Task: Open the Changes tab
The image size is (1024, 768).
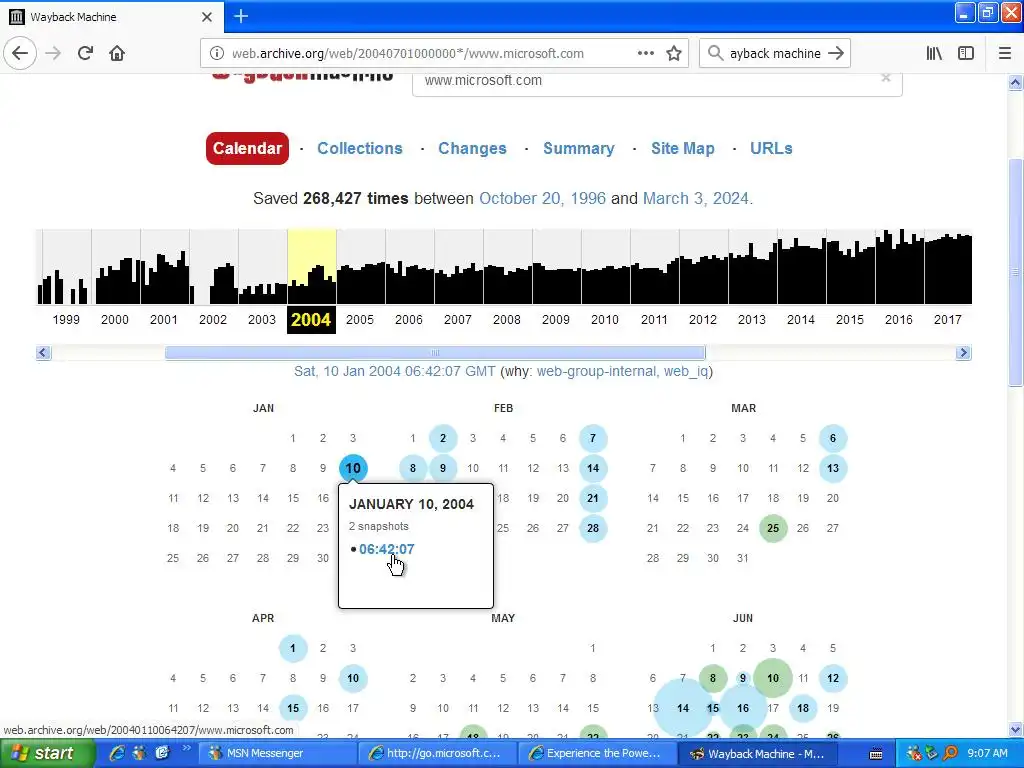Action: (x=472, y=148)
